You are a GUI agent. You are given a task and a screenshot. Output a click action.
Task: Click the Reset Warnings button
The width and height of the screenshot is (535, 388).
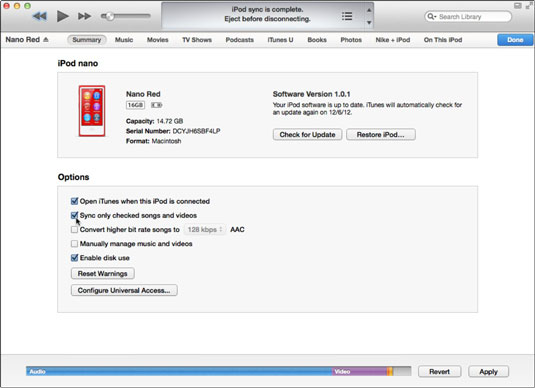(103, 273)
